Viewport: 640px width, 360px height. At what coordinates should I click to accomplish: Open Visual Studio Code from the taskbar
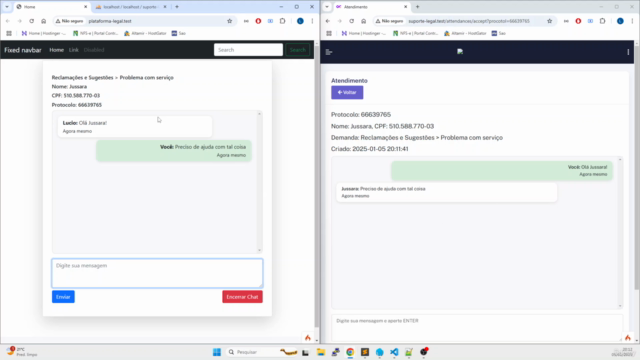pyautogui.click(x=394, y=352)
